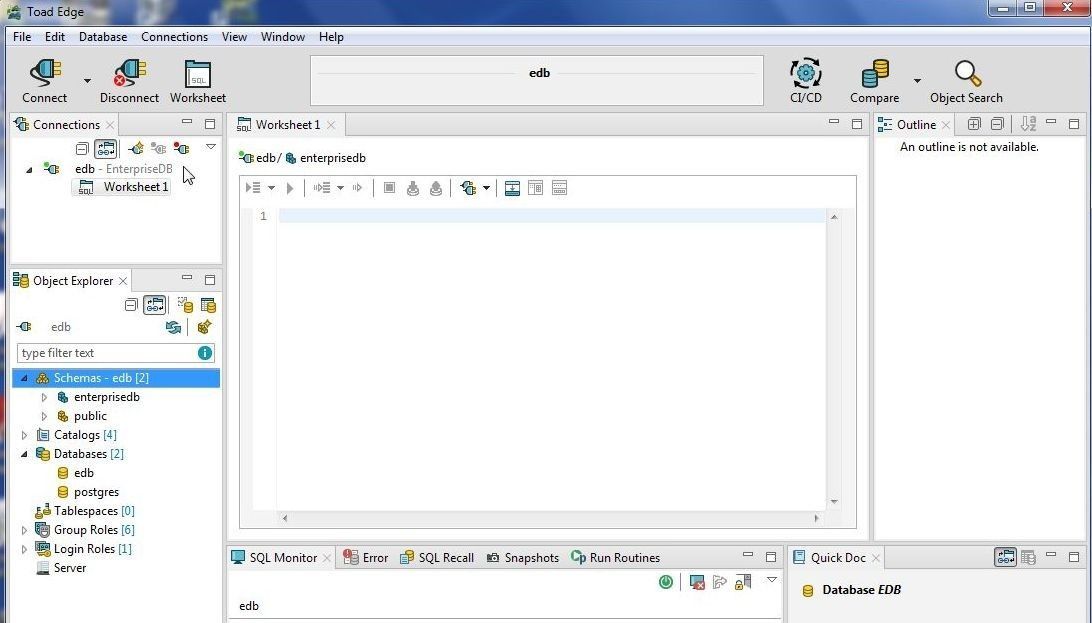
Task: Refresh the Object Explorer
Action: [173, 327]
